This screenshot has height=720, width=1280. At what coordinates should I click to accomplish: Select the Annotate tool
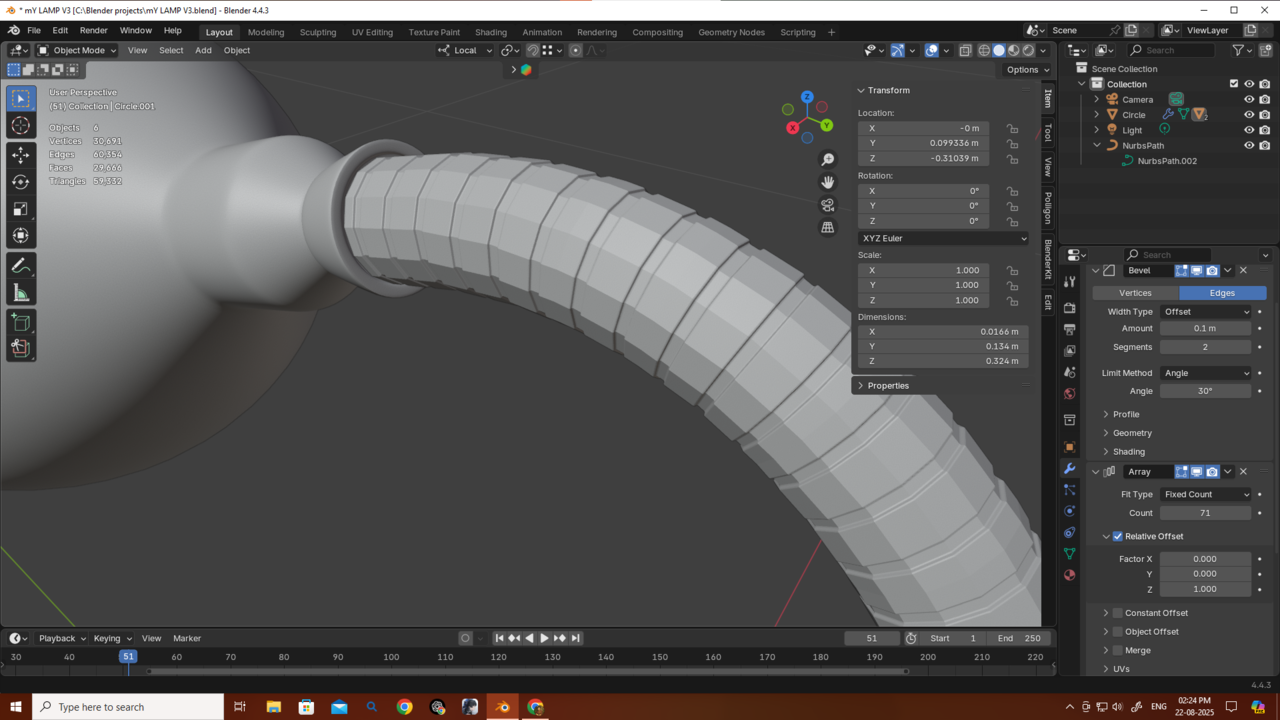pos(21,266)
